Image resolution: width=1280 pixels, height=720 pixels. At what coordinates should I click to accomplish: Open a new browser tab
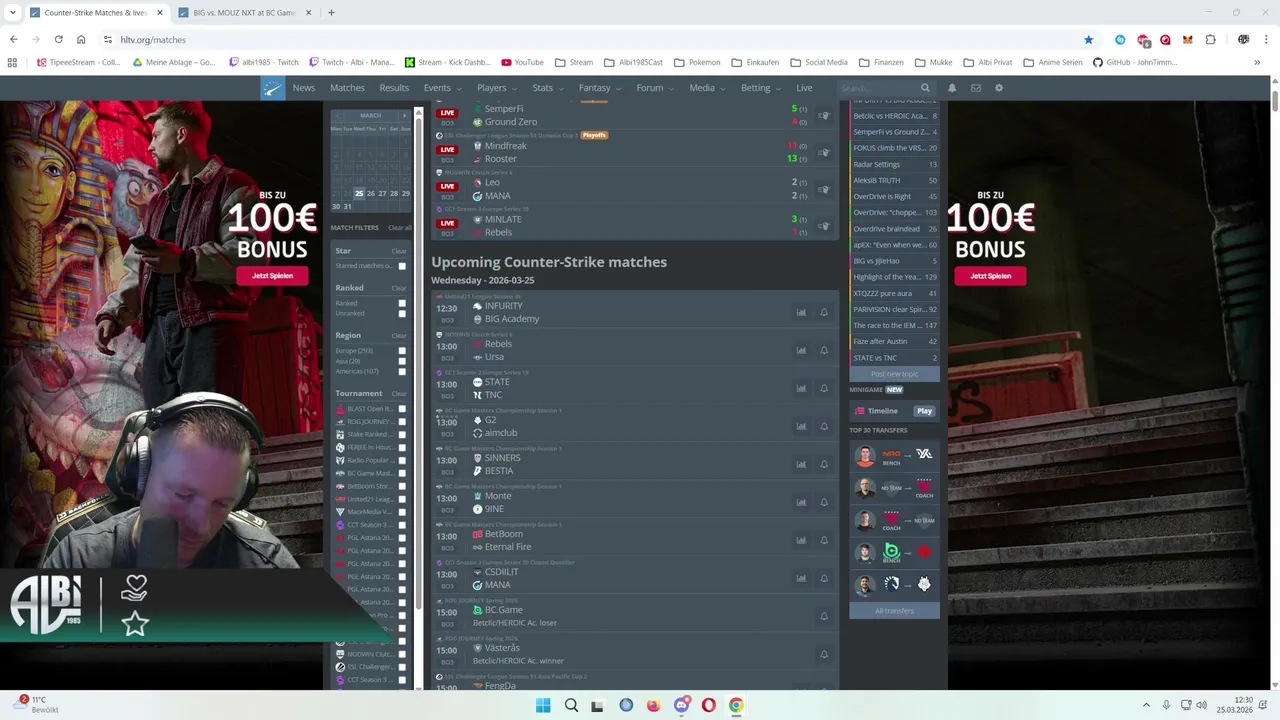tap(331, 13)
